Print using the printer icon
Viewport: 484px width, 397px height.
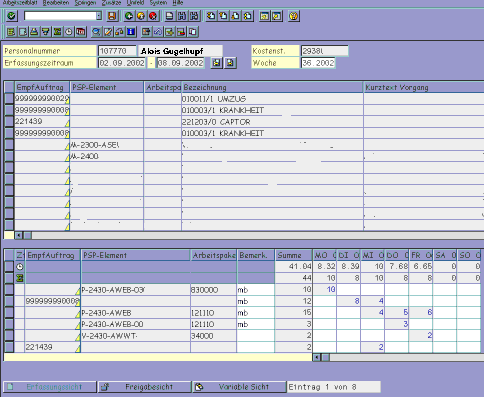point(170,16)
